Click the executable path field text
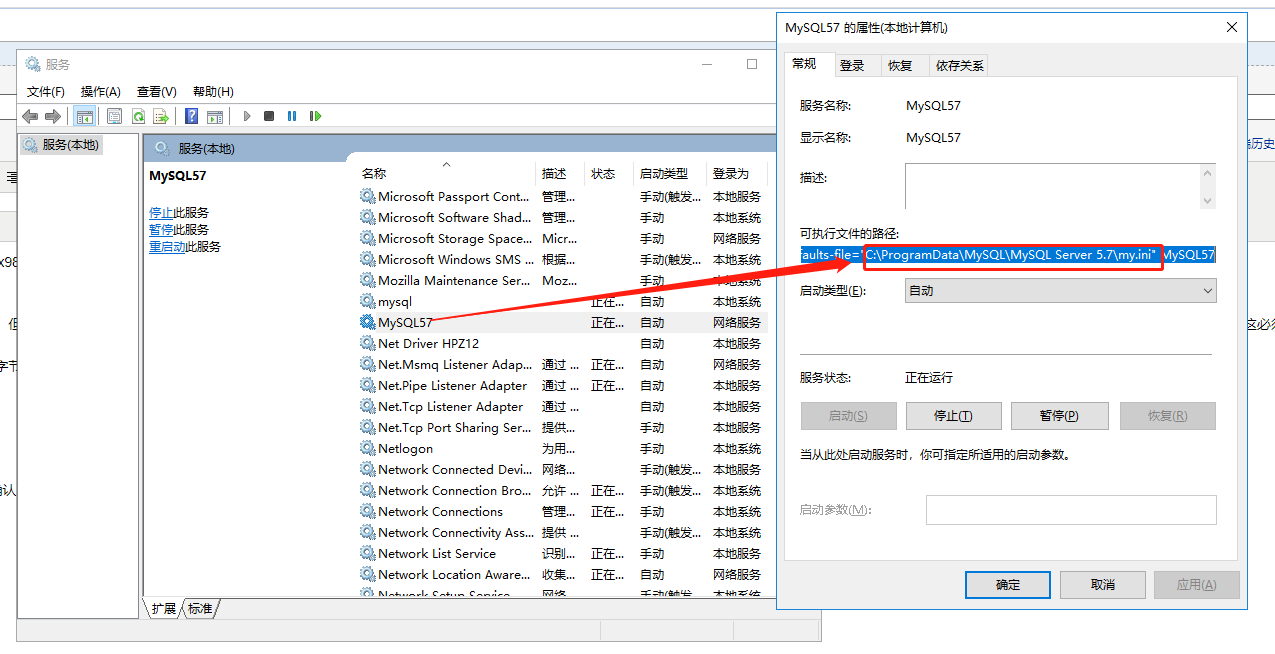Viewport: 1275px width, 654px height. (1008, 255)
